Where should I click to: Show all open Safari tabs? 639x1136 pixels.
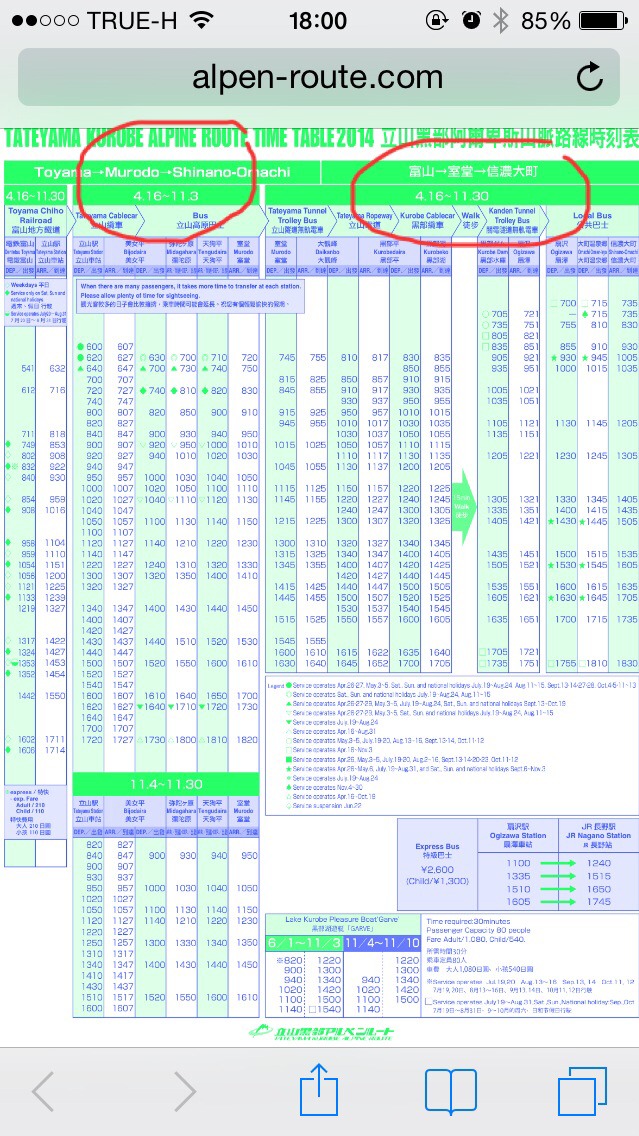click(582, 1092)
